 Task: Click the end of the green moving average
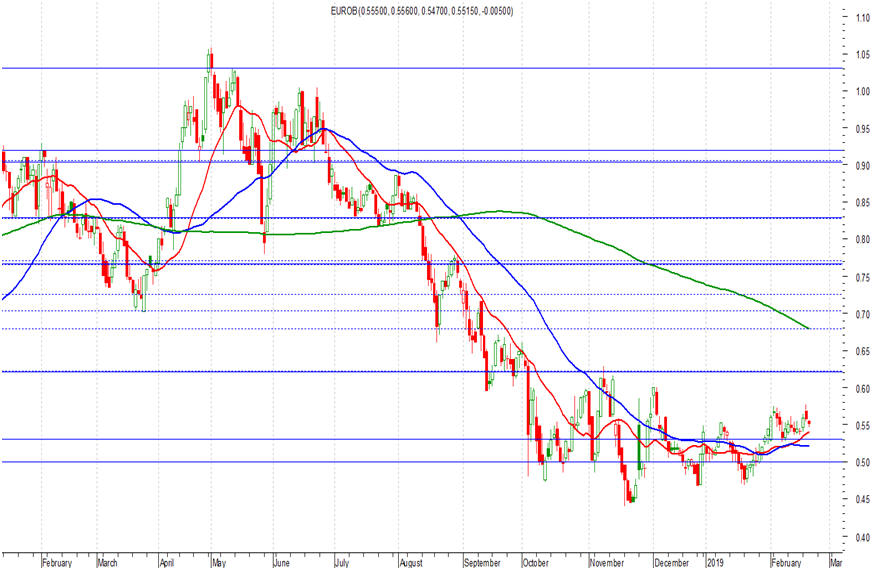808,328
